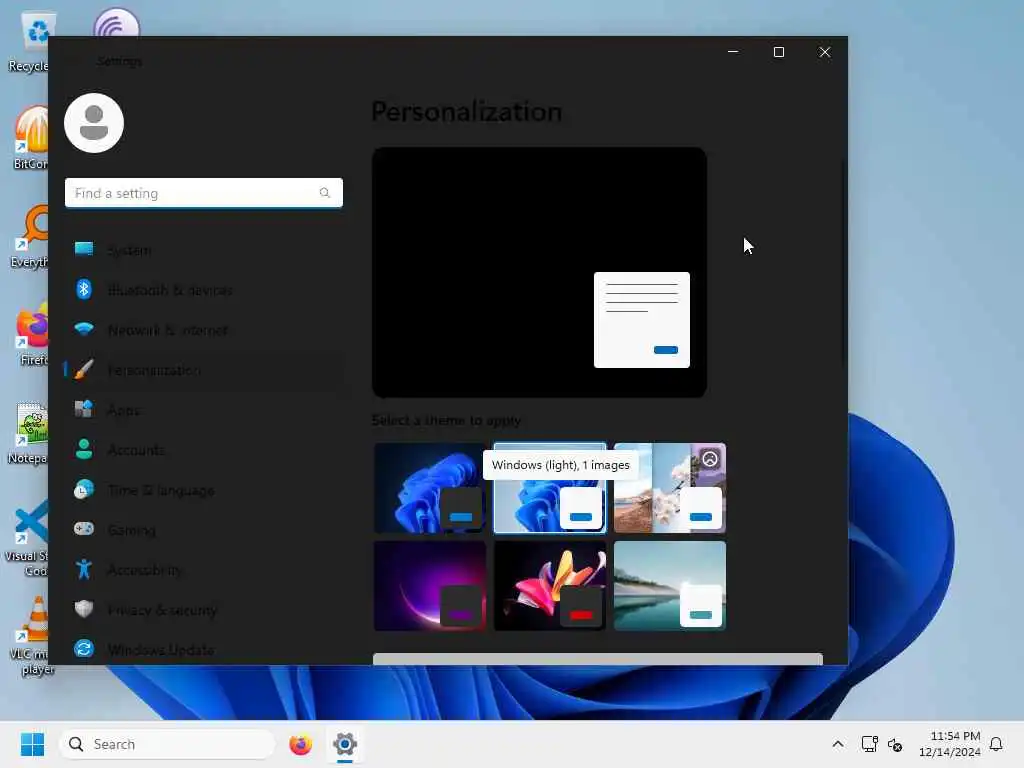Click the large theme preview image
The height and width of the screenshot is (768, 1024).
(x=539, y=272)
